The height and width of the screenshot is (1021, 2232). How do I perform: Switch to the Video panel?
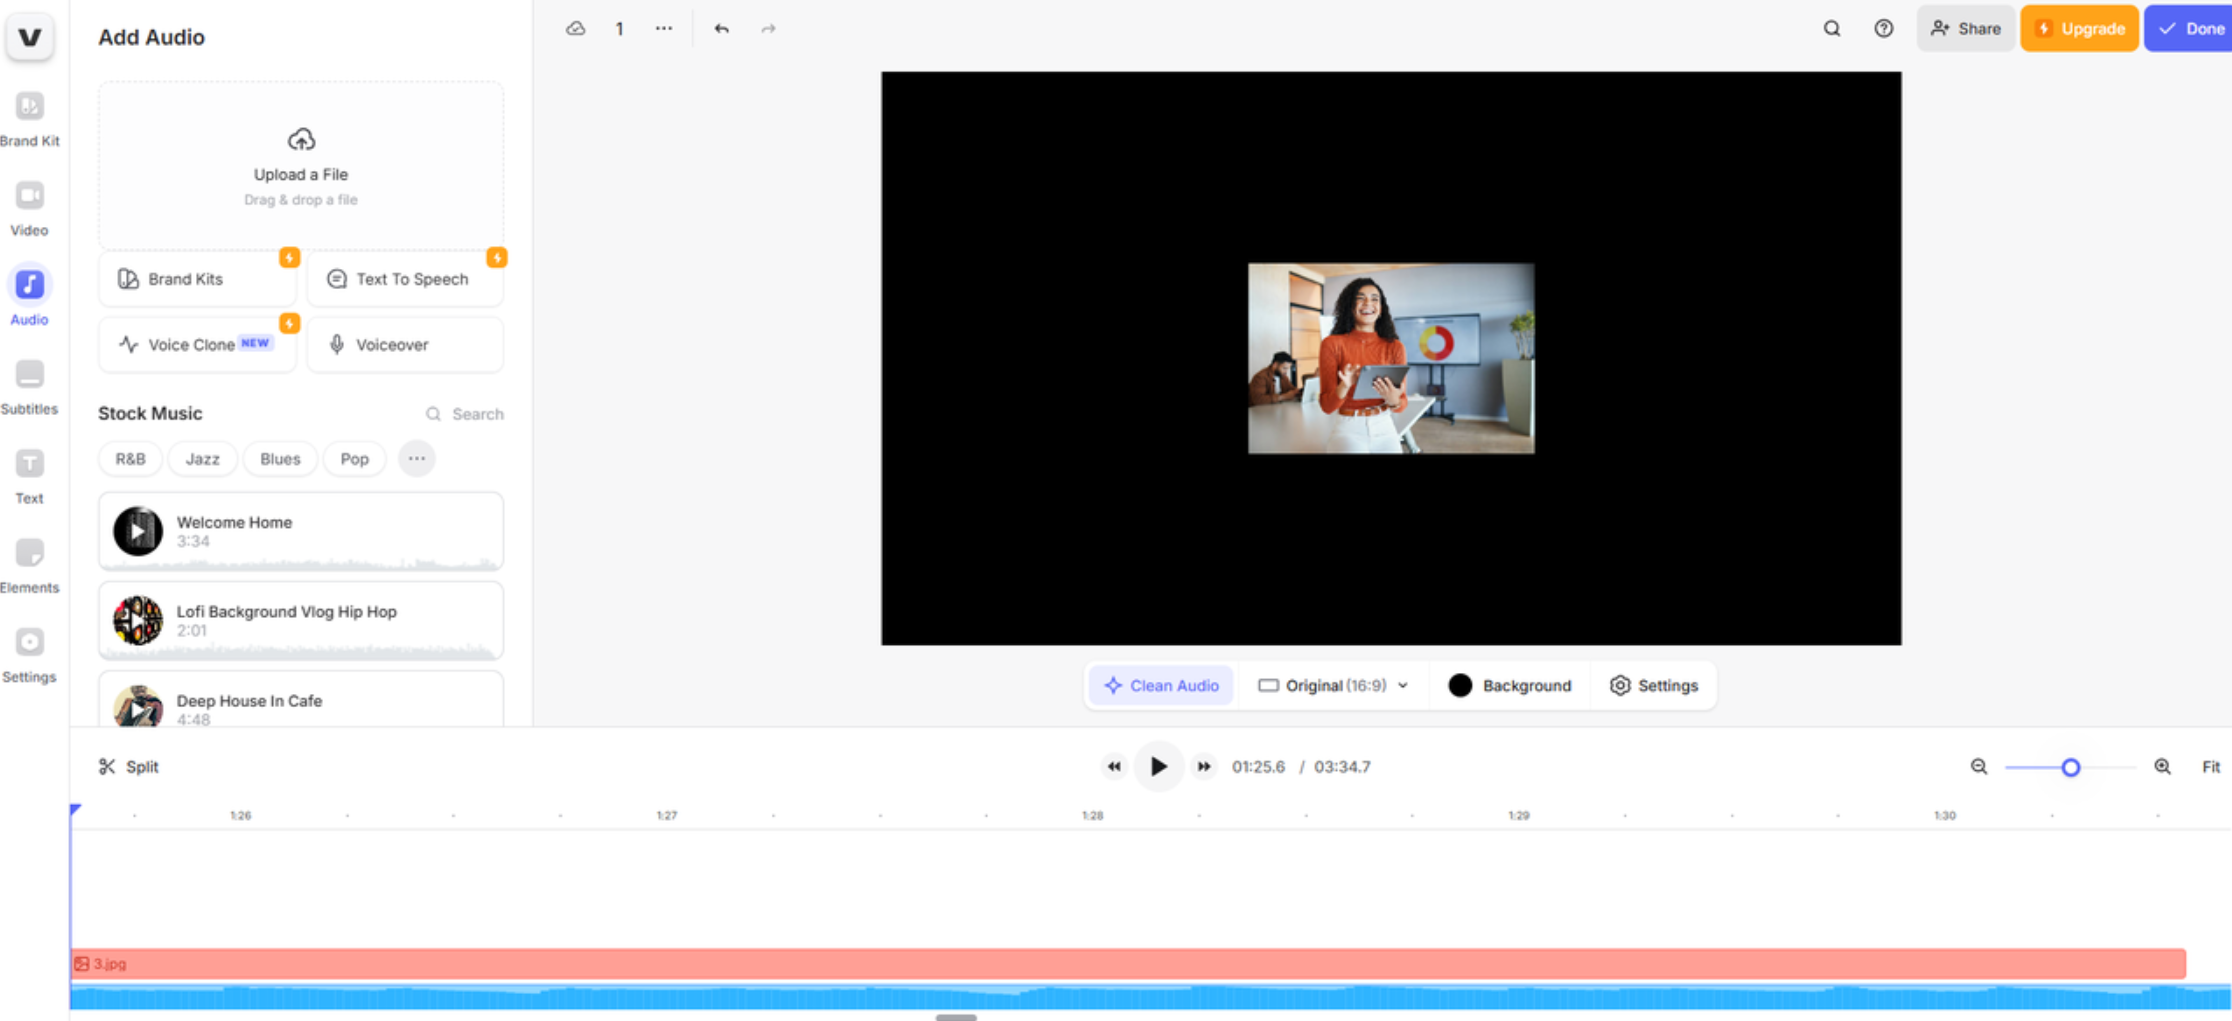29,205
